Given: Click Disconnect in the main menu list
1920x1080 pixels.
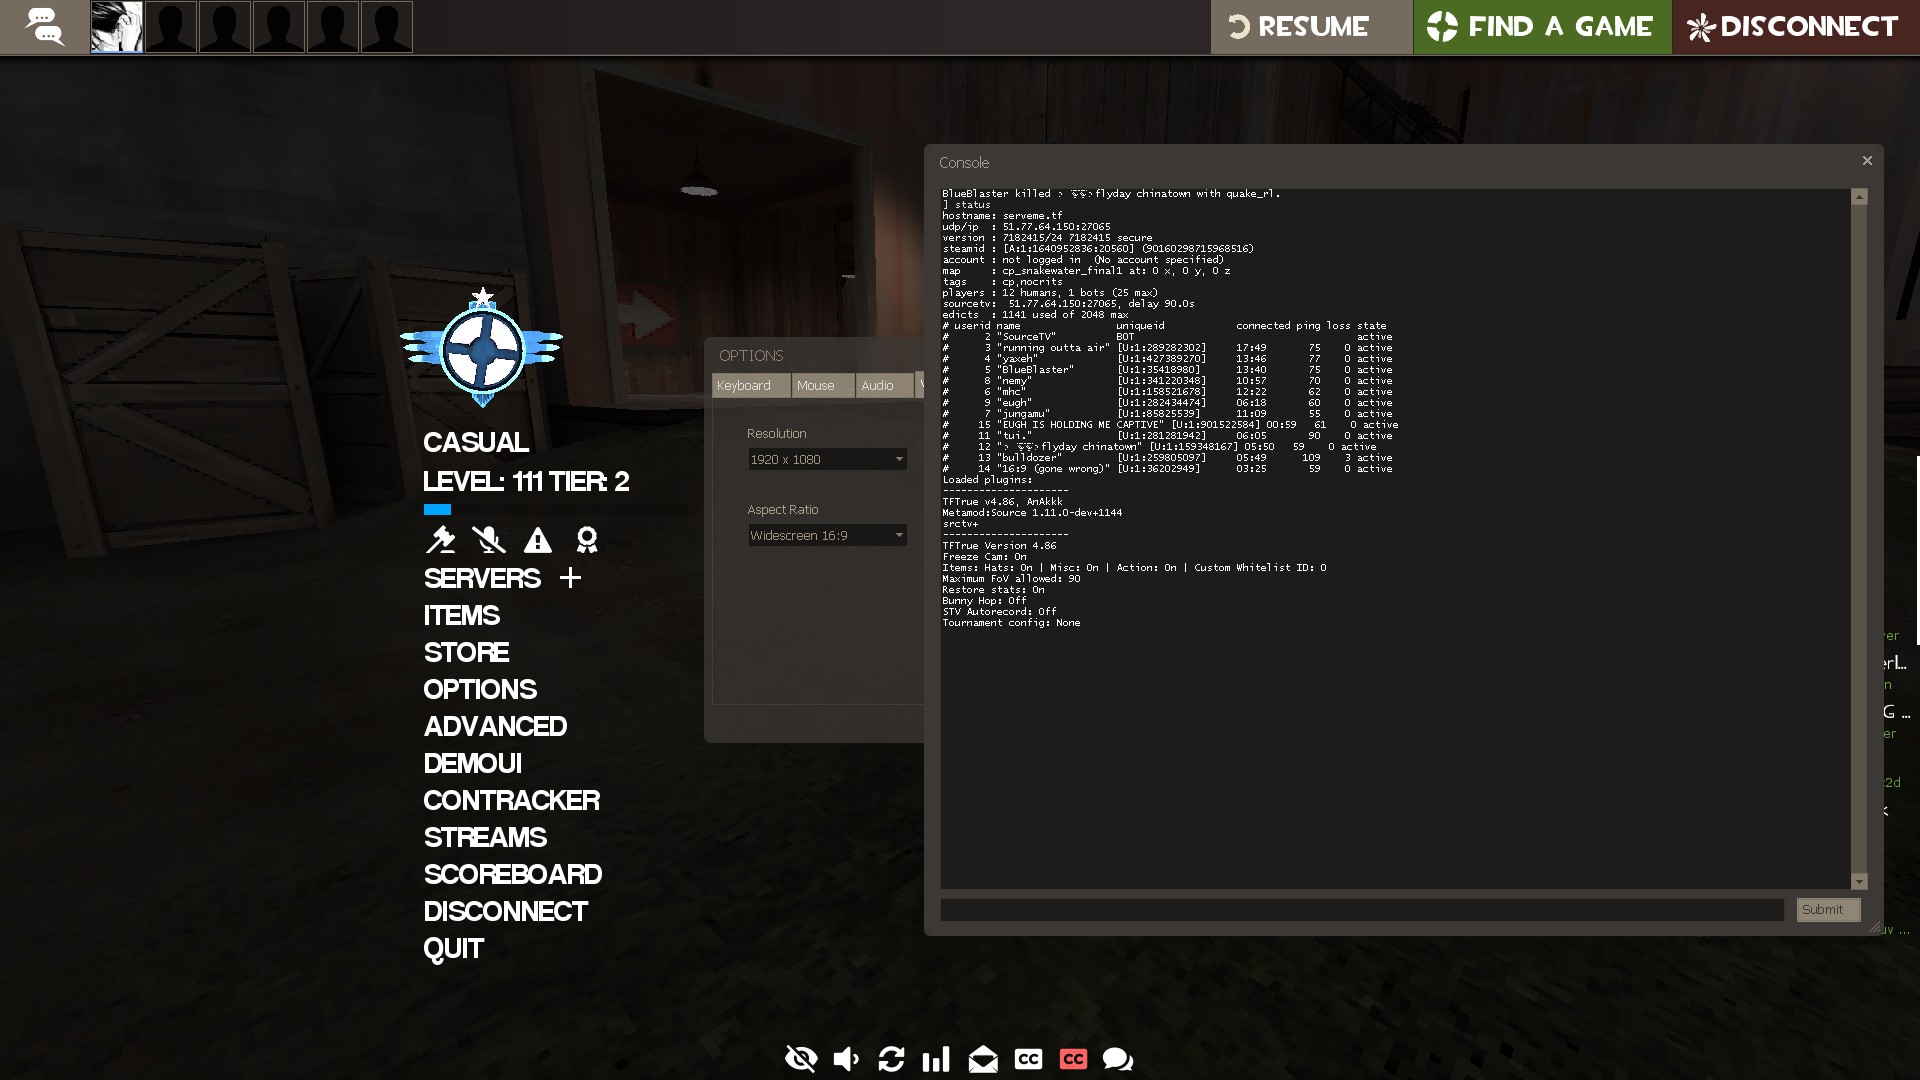Looking at the screenshot, I should pos(505,911).
